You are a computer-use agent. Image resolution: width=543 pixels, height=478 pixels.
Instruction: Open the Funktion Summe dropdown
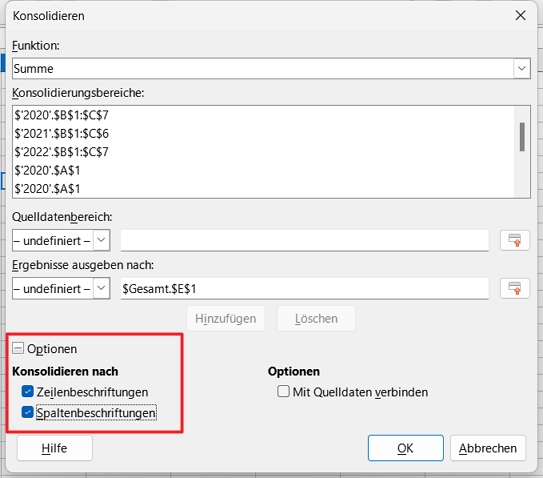[522, 68]
